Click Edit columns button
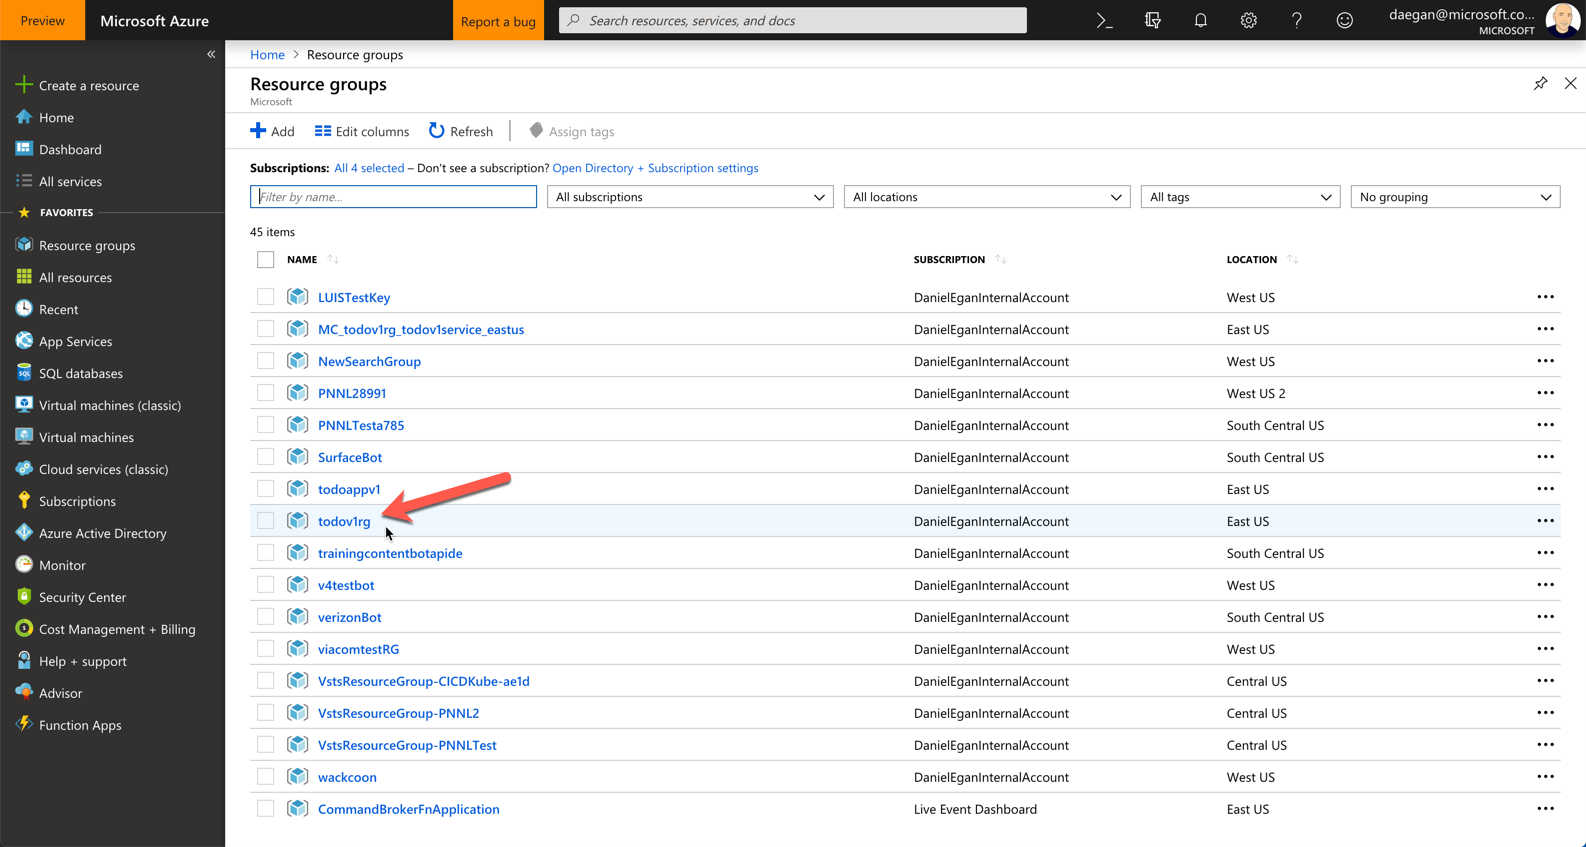The image size is (1586, 847). click(362, 131)
